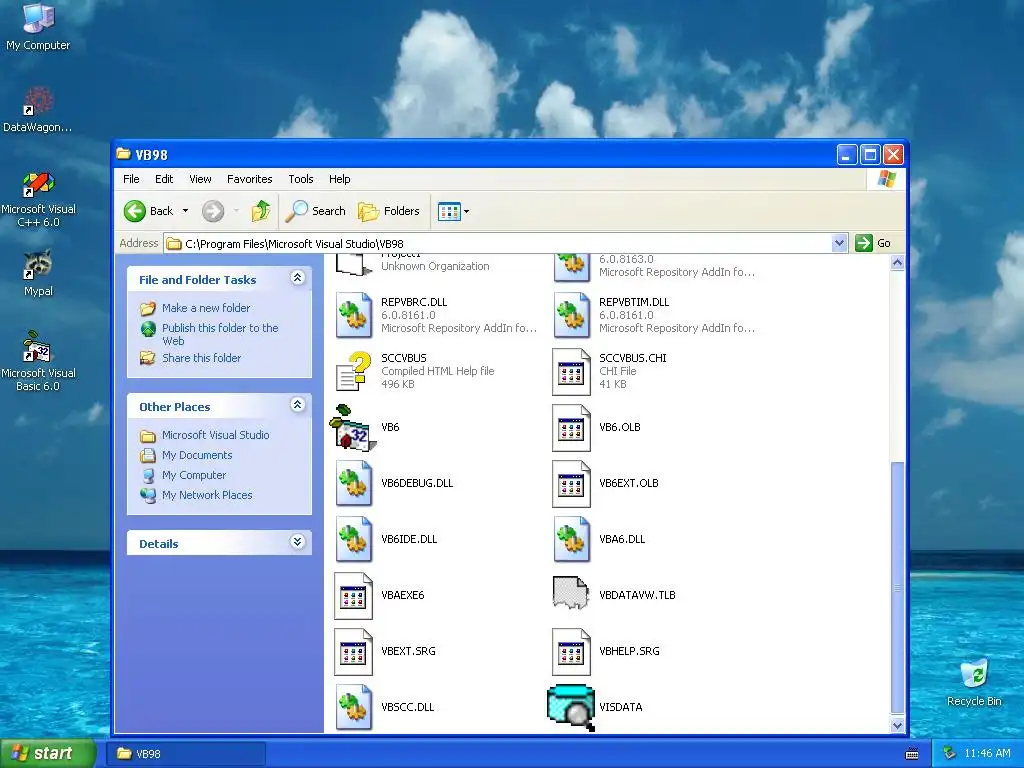Select the VISDATA program icon
Image resolution: width=1024 pixels, height=768 pixels.
[571, 707]
